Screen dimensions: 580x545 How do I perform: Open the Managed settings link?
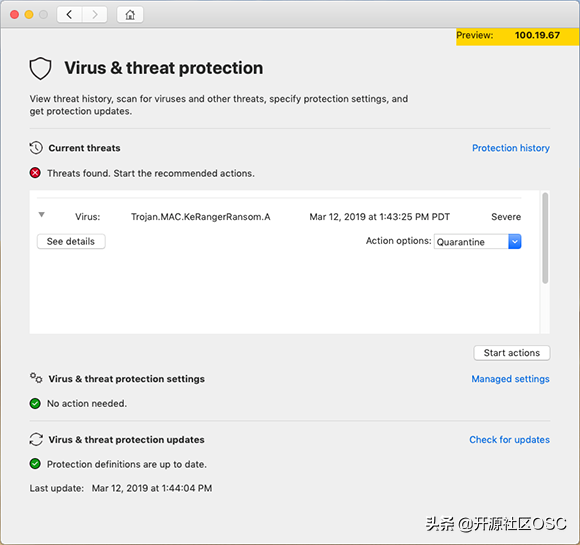point(510,379)
